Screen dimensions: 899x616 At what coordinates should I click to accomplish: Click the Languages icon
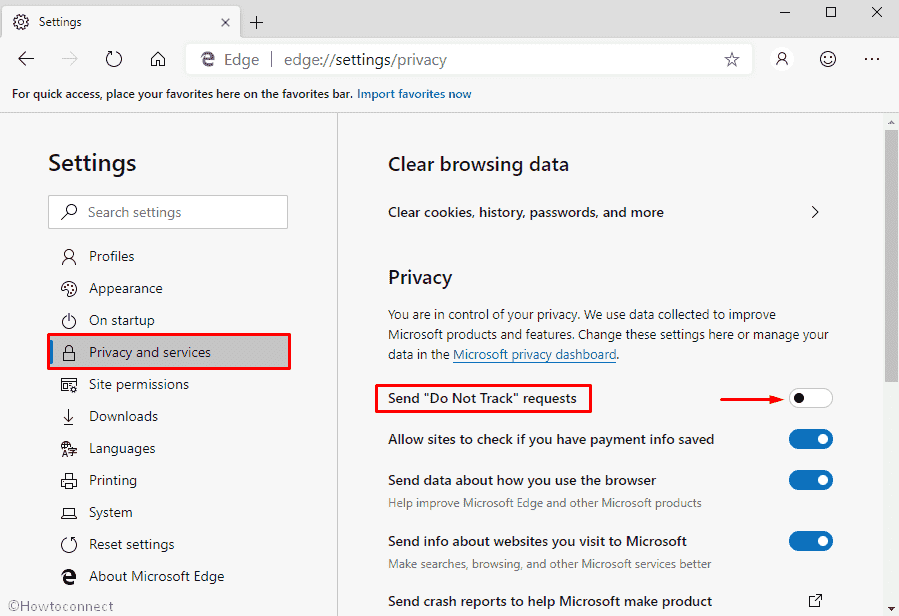[x=69, y=449]
